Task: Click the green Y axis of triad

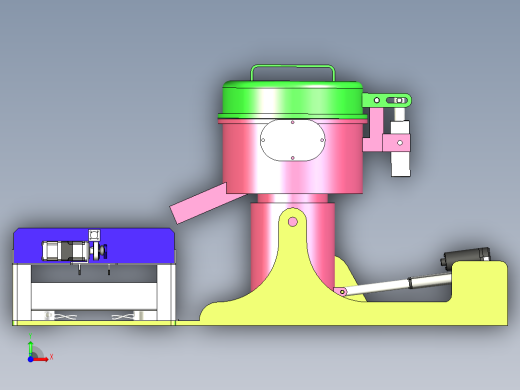Action: (x=30, y=348)
